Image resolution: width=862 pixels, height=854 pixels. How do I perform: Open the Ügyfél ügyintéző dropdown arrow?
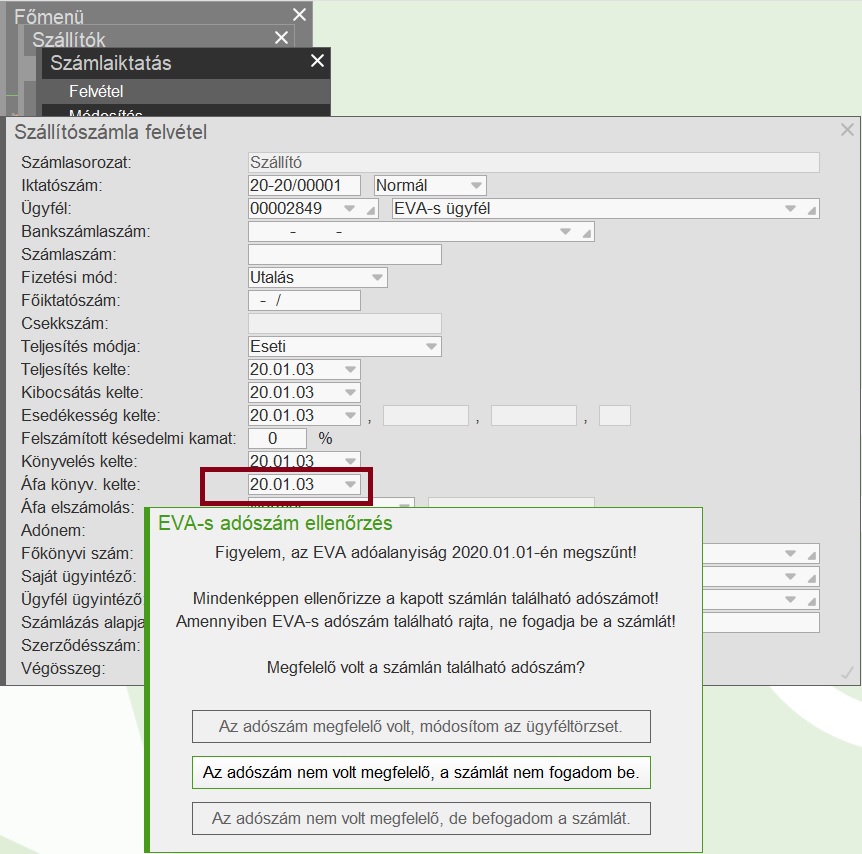790,599
